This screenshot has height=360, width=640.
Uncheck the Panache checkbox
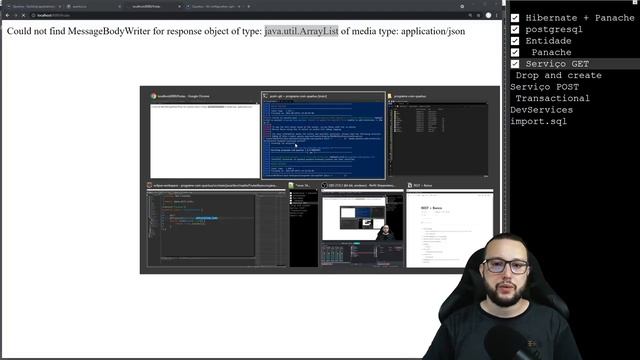pyautogui.click(x=515, y=52)
